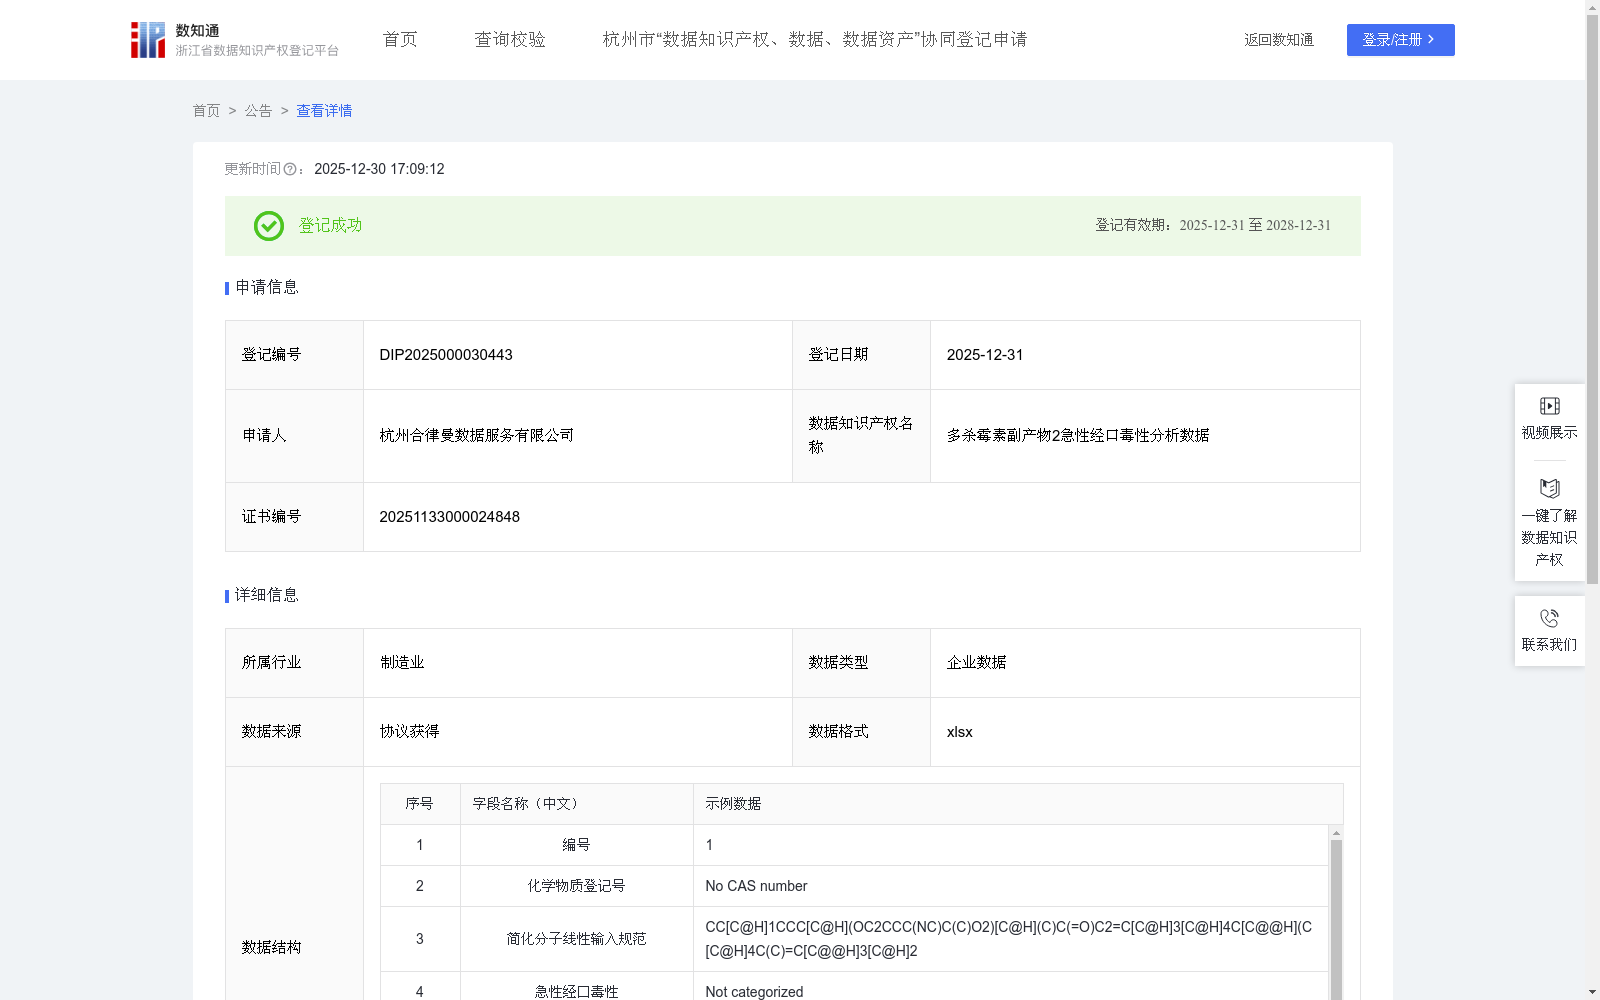Click the 登录/注册 button
Viewport: 1600px width, 1000px height.
coord(1400,40)
